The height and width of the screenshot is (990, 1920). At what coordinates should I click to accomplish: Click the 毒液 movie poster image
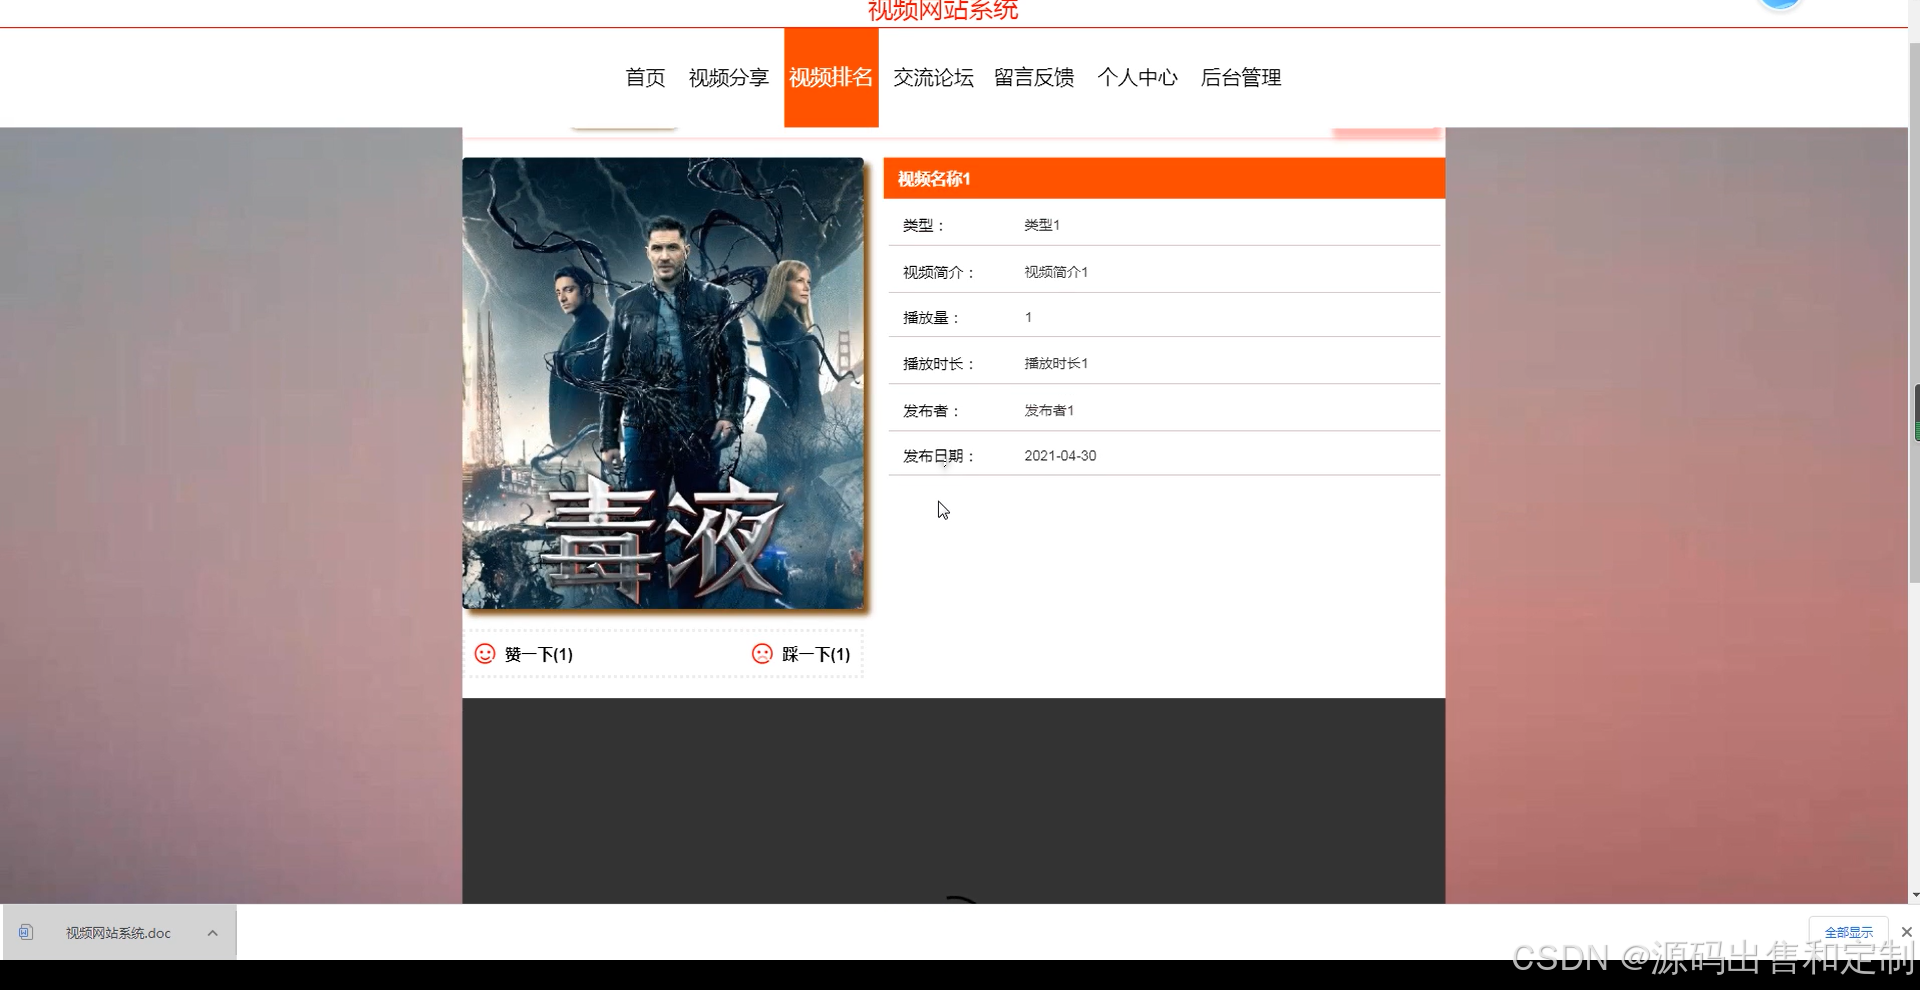pyautogui.click(x=663, y=383)
